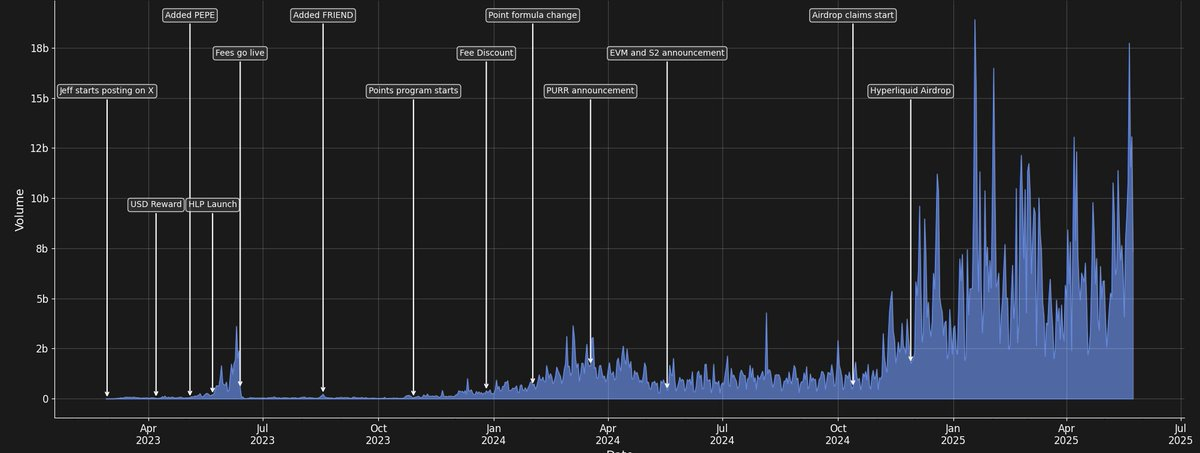Image resolution: width=1200 pixels, height=453 pixels.
Task: Select the 'Oct 2023' x-axis tick label
Action: click(x=378, y=433)
